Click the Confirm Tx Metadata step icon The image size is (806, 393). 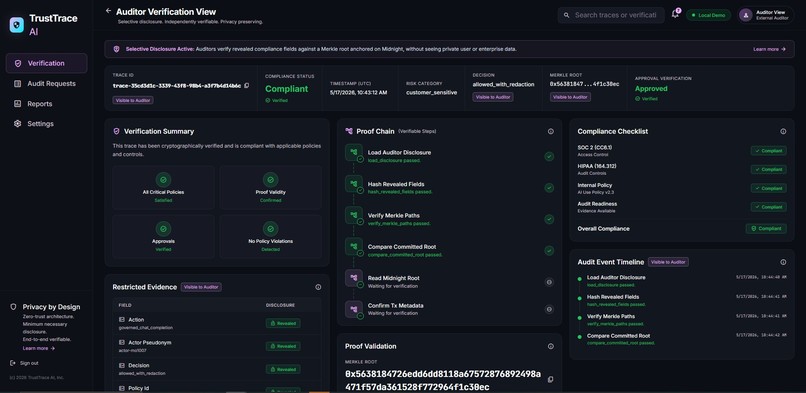tap(354, 309)
